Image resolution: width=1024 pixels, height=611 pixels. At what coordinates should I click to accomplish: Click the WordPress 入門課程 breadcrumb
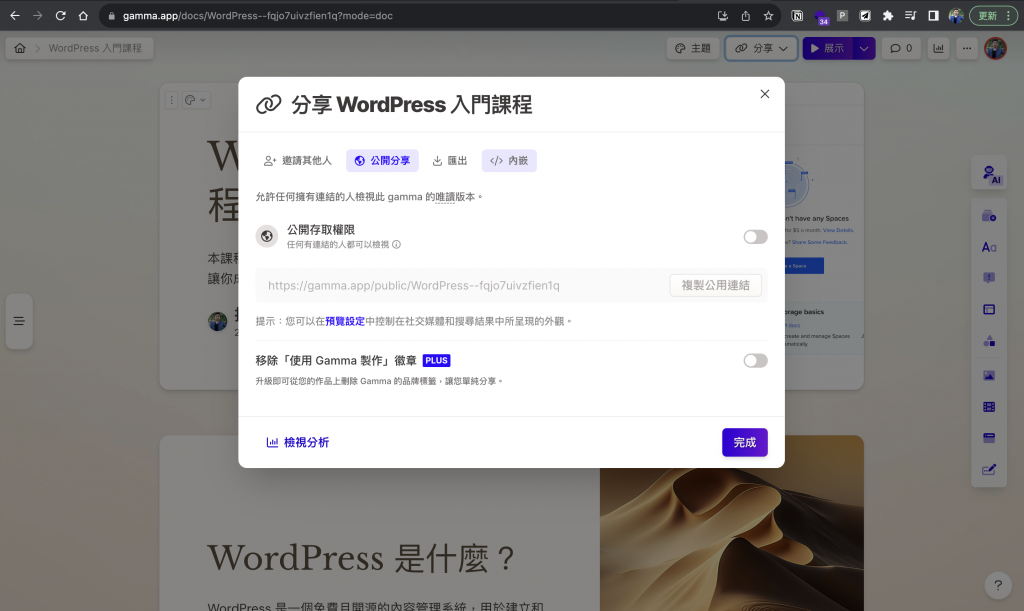pyautogui.click(x=95, y=48)
